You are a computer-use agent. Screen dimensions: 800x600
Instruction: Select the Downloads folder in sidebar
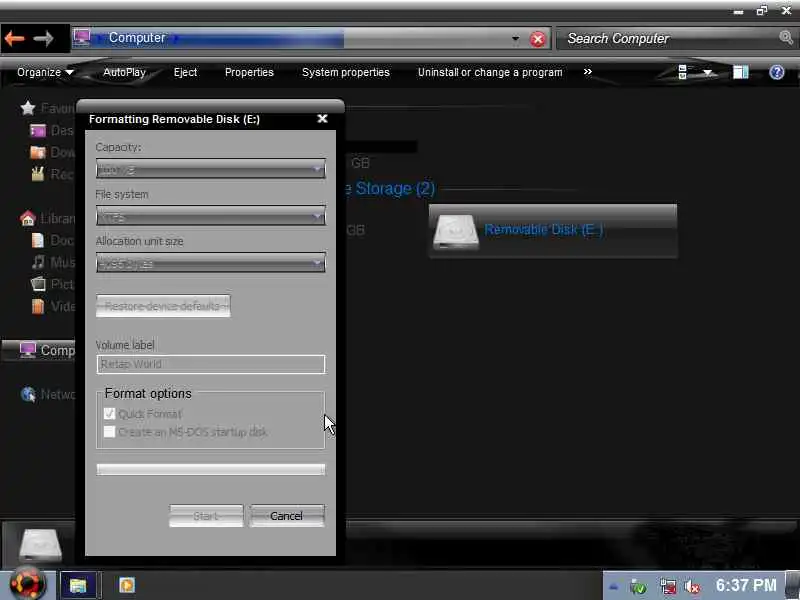click(52, 153)
